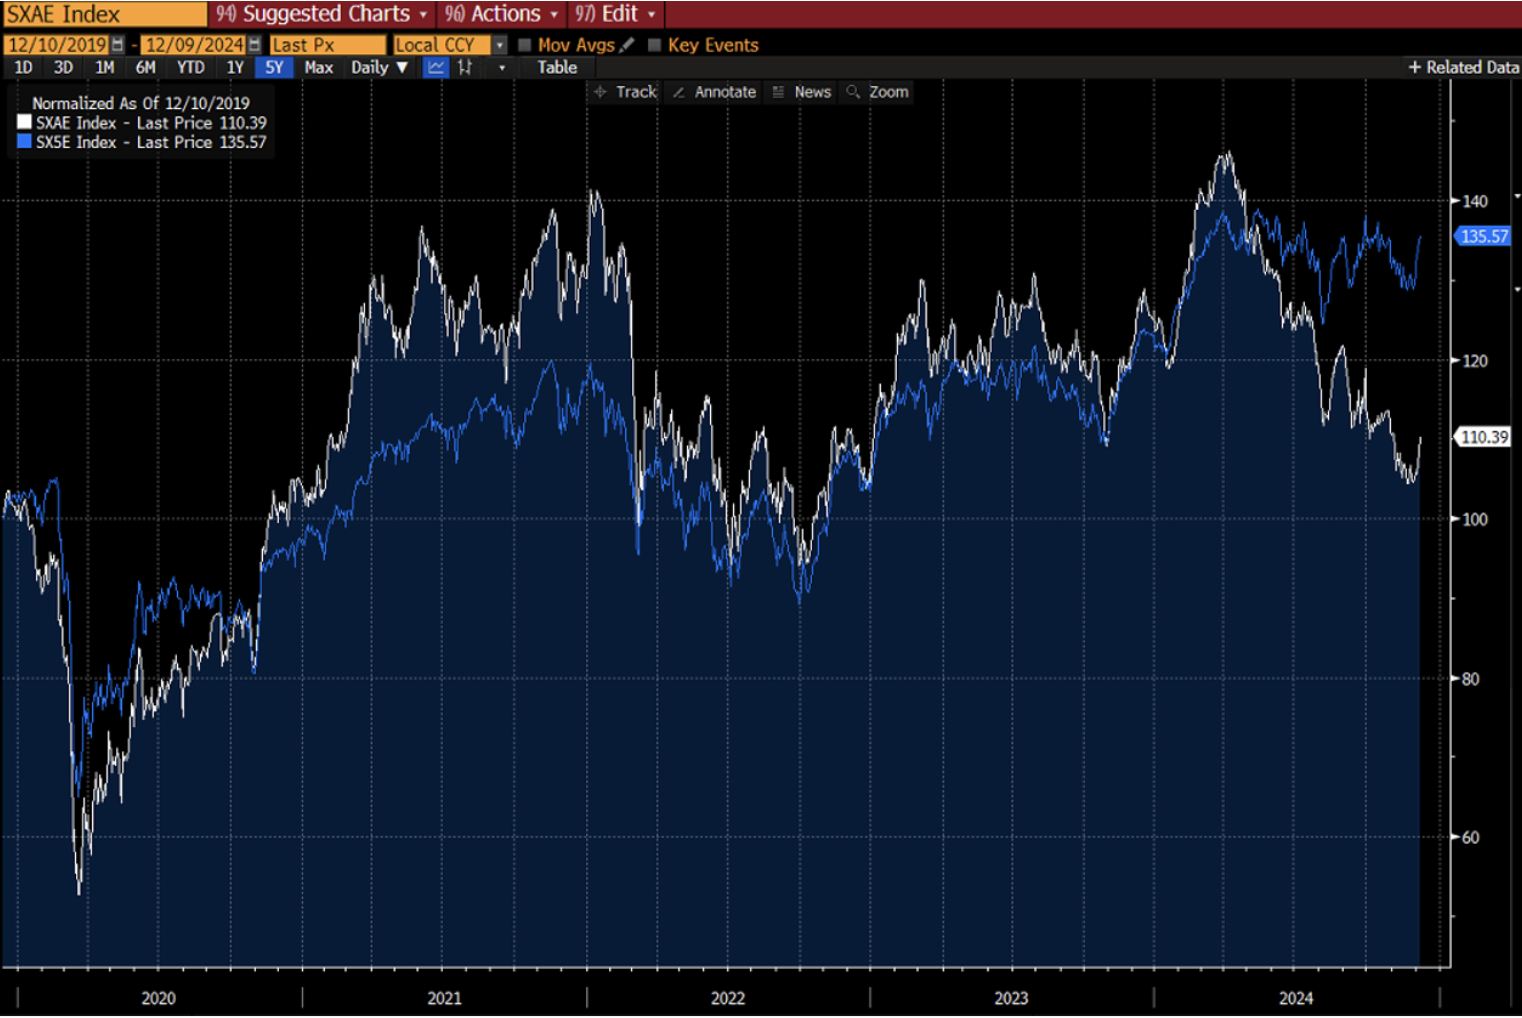This screenshot has width=1522, height=1018.
Task: Select the 6M time range
Action: tap(146, 68)
